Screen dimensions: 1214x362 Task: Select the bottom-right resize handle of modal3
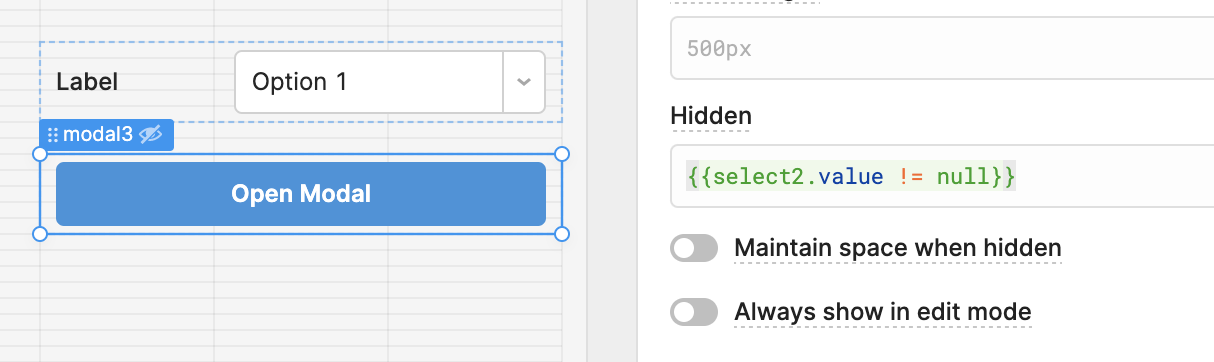562,234
